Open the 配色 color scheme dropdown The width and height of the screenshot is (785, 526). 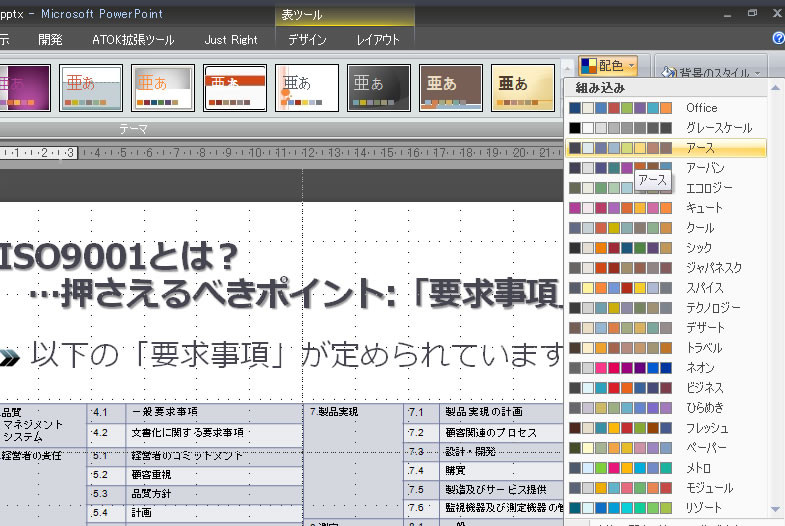tap(608, 66)
